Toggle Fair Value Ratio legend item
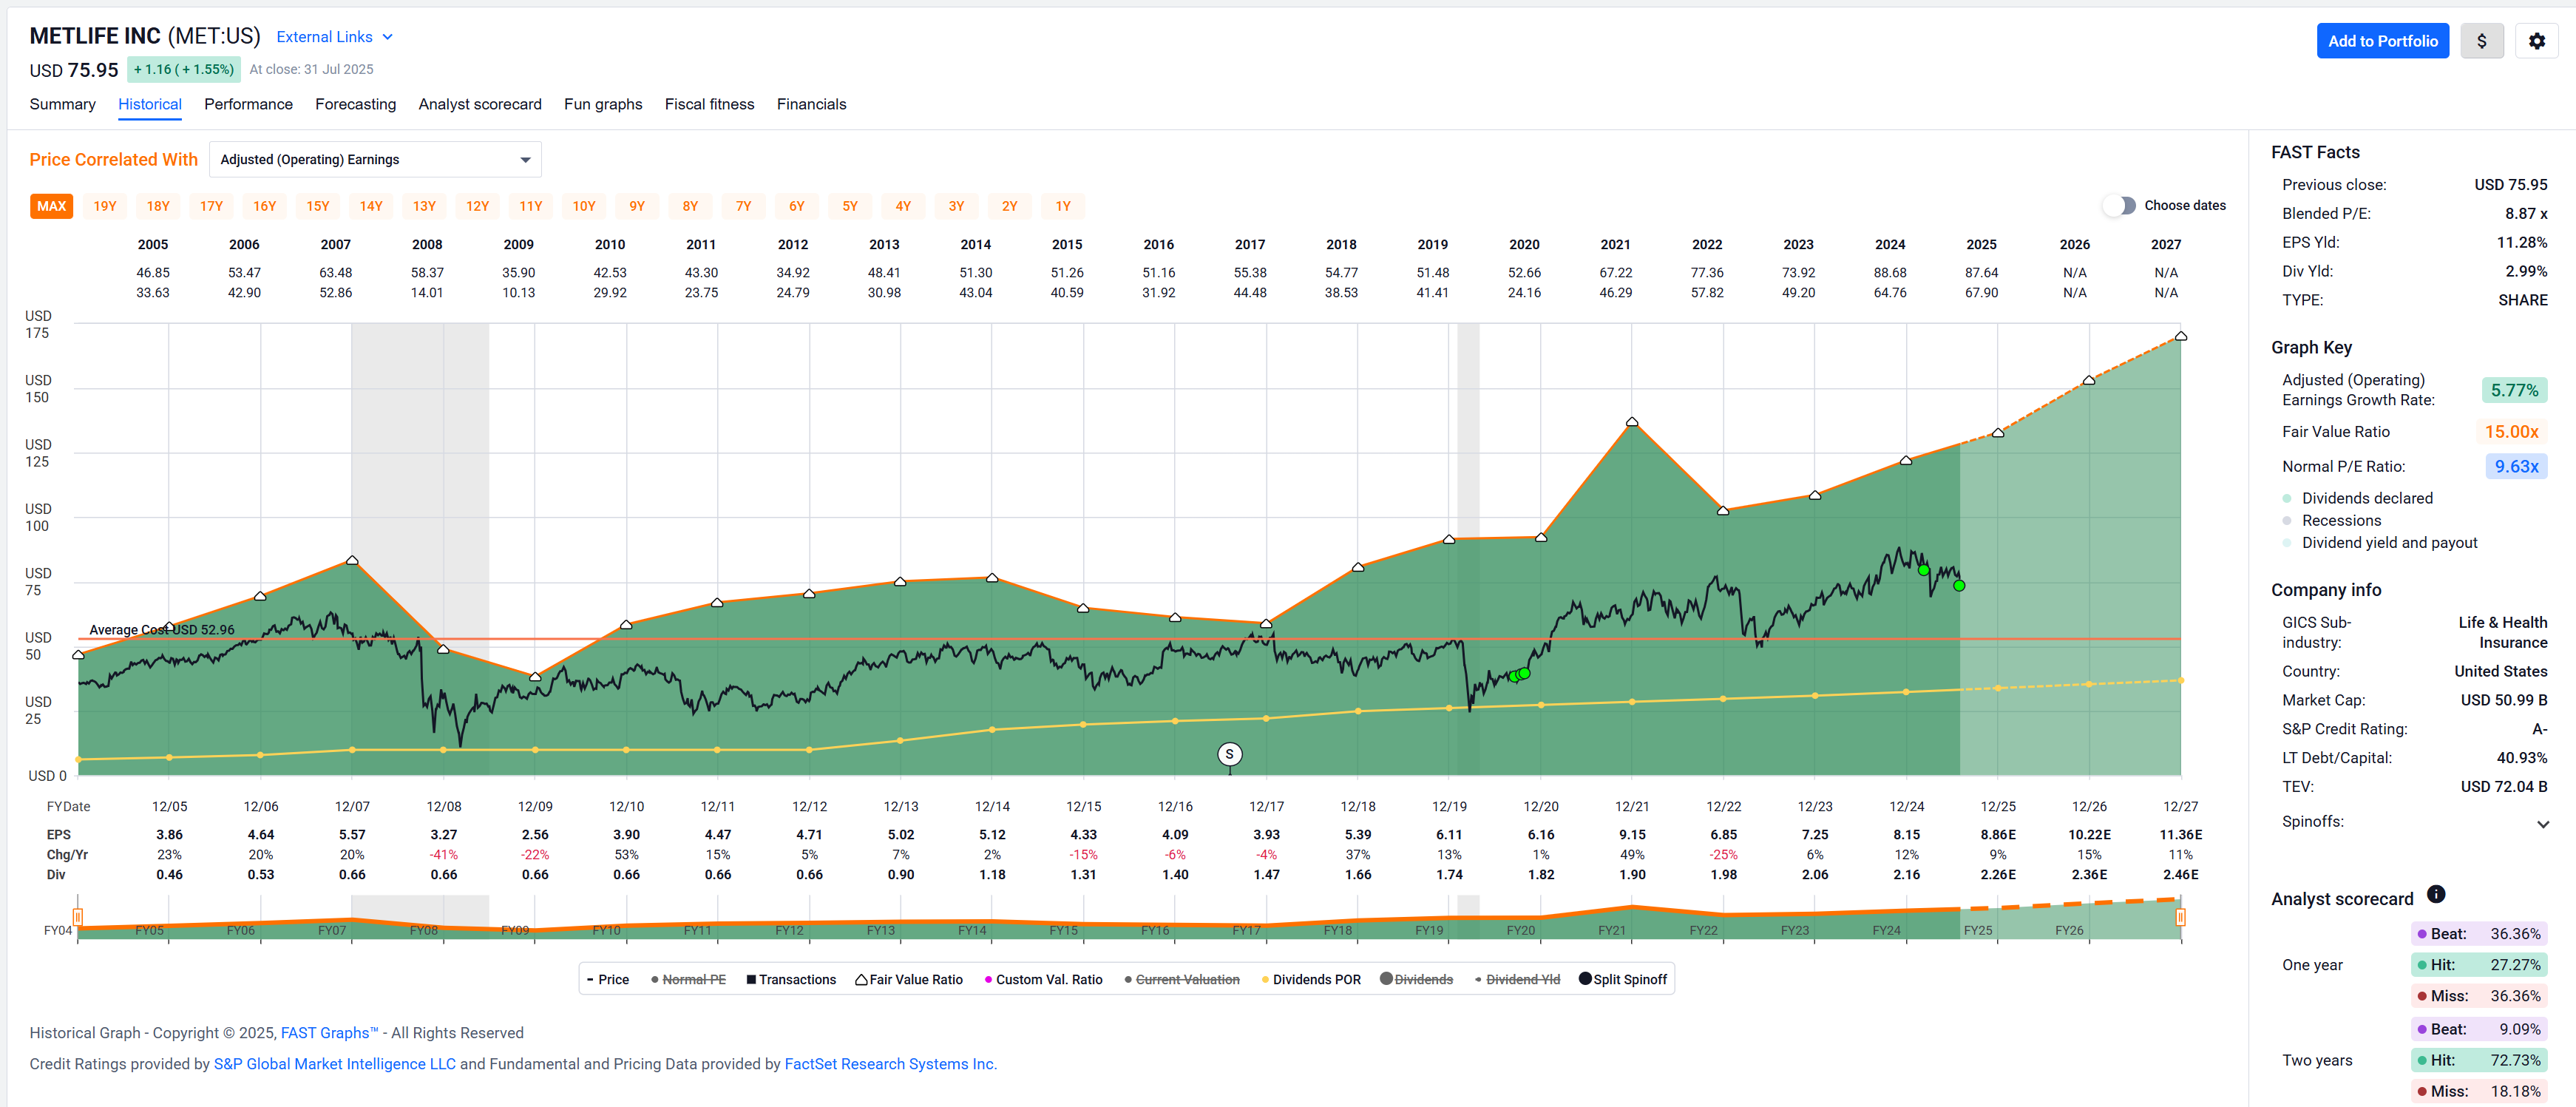 (x=909, y=979)
